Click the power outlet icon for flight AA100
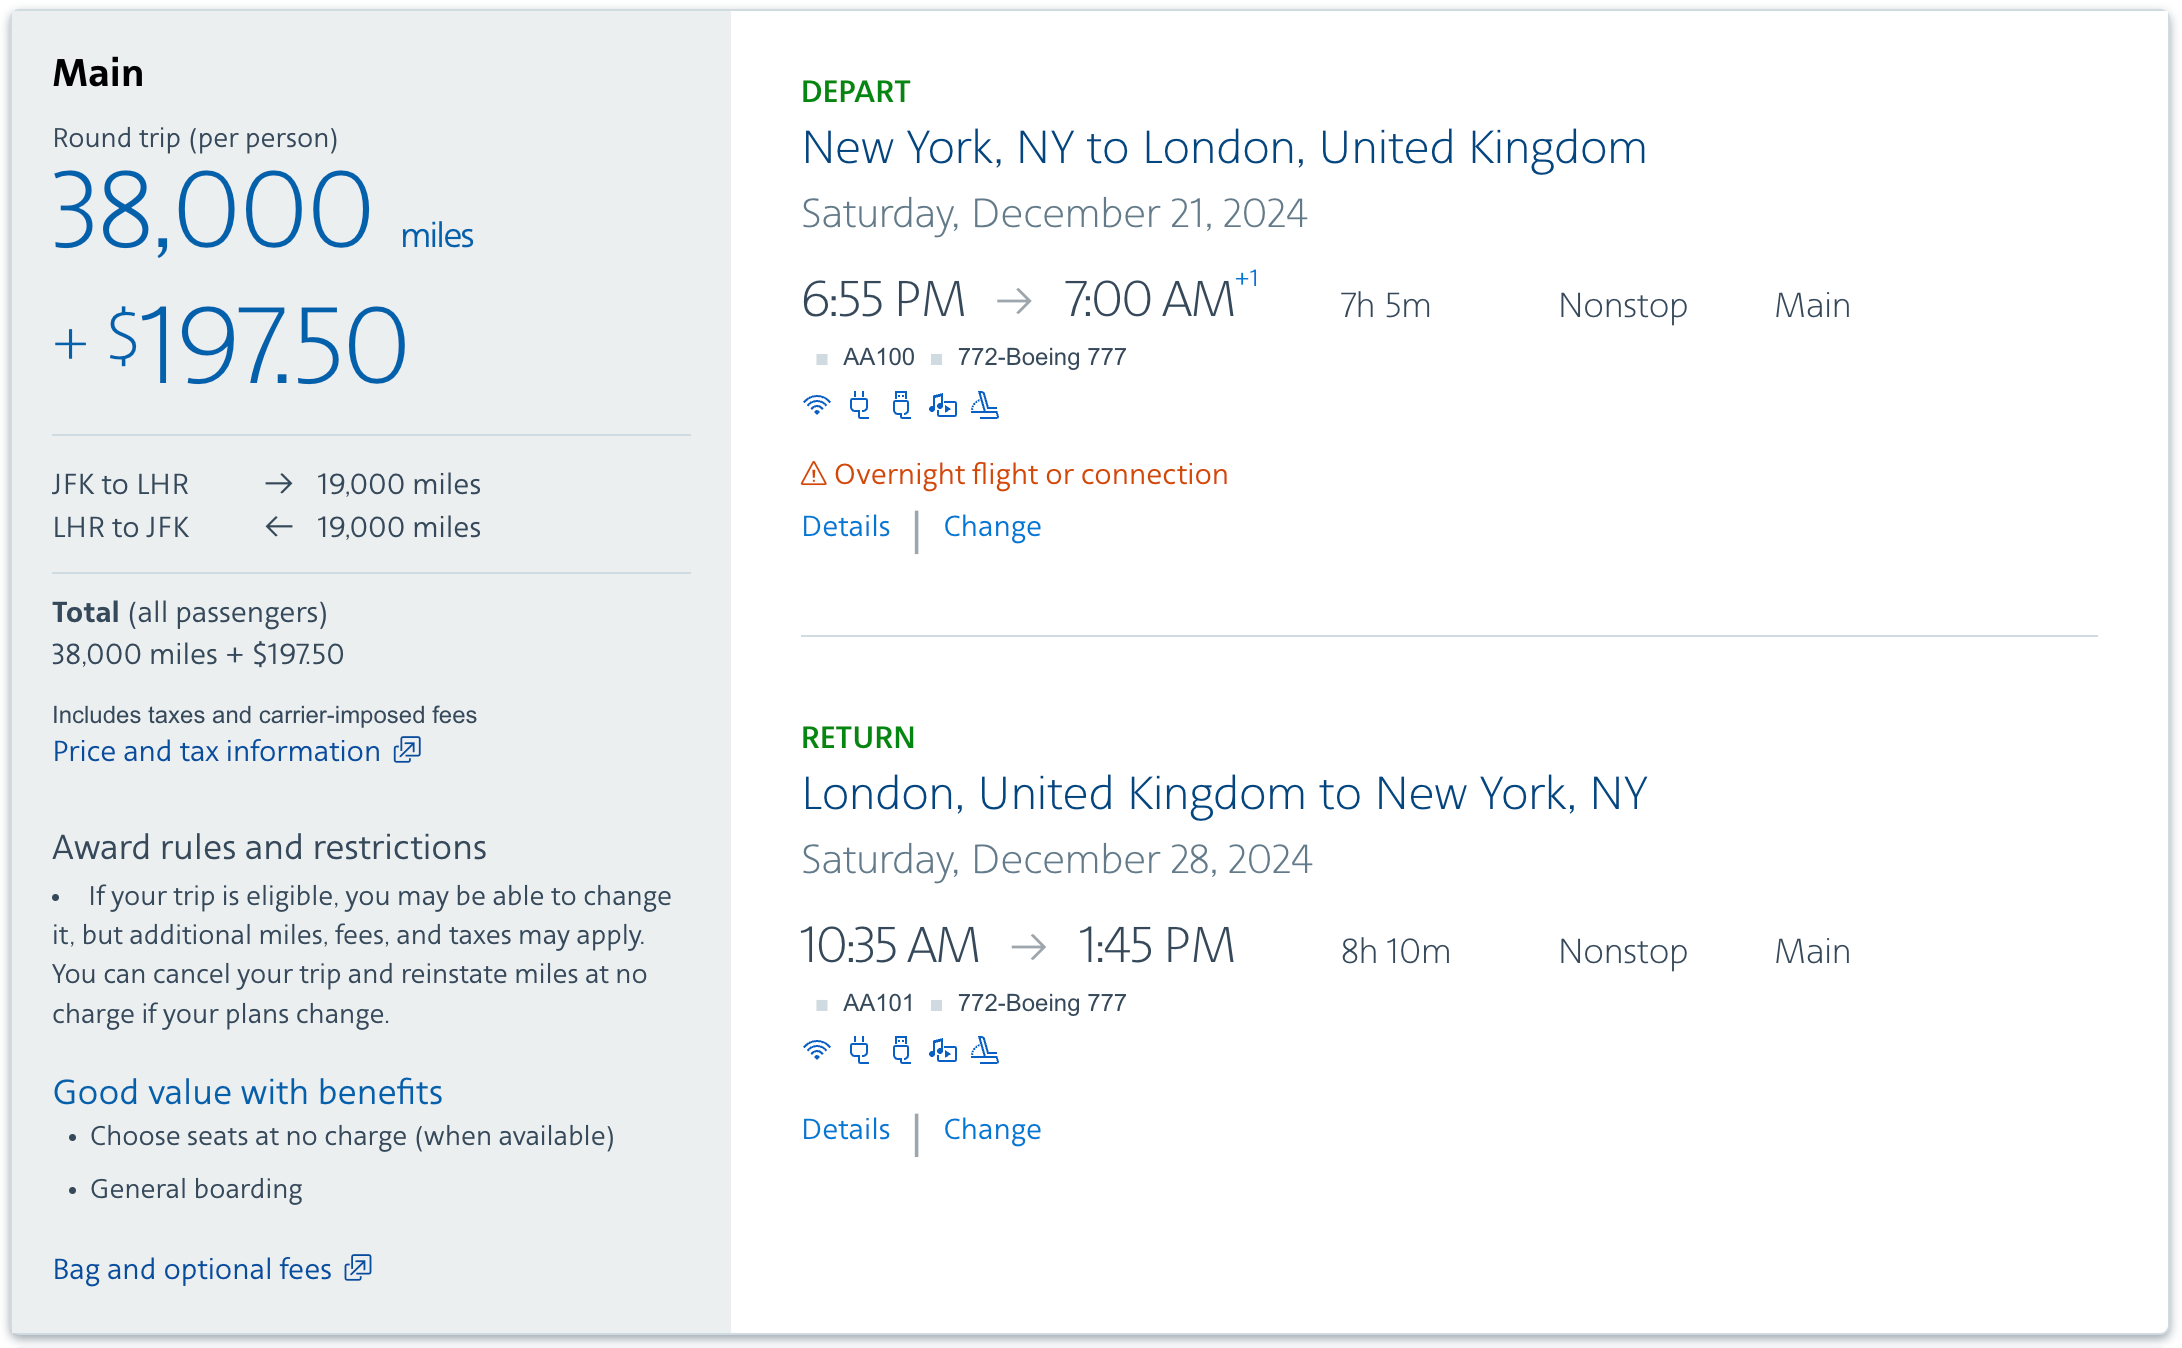The width and height of the screenshot is (2182, 1348). [859, 405]
